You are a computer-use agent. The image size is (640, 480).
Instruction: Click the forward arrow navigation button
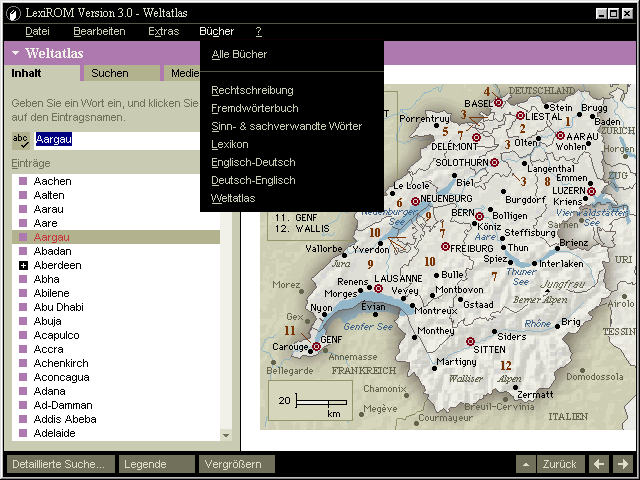(x=623, y=464)
